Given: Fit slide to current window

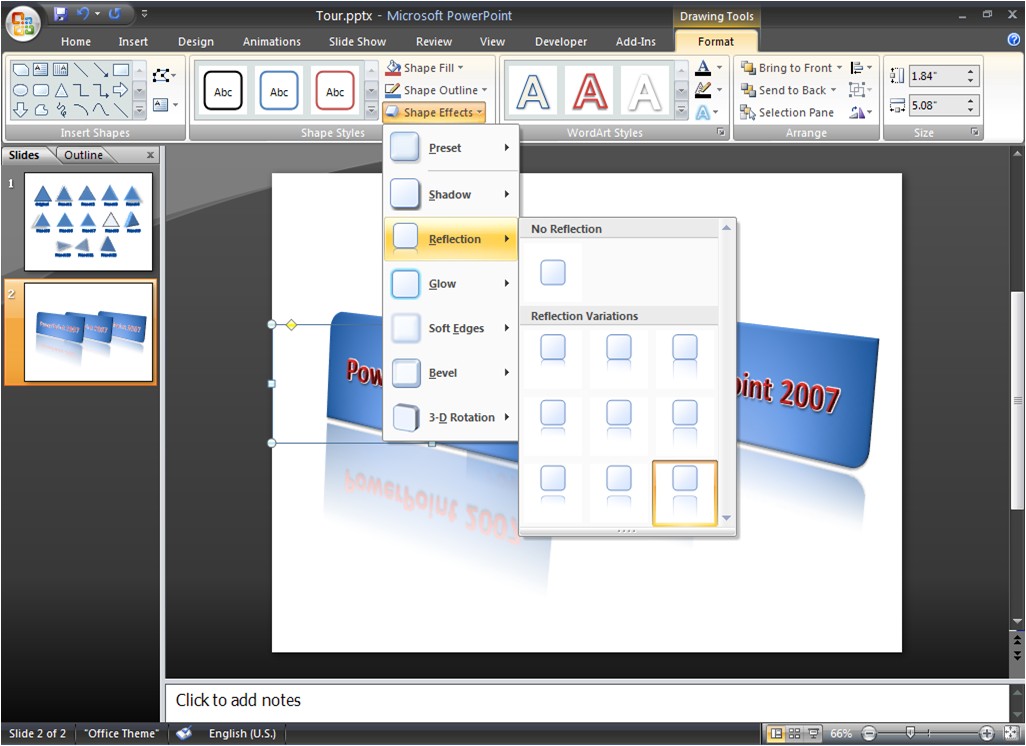Looking at the screenshot, I should (x=1012, y=734).
